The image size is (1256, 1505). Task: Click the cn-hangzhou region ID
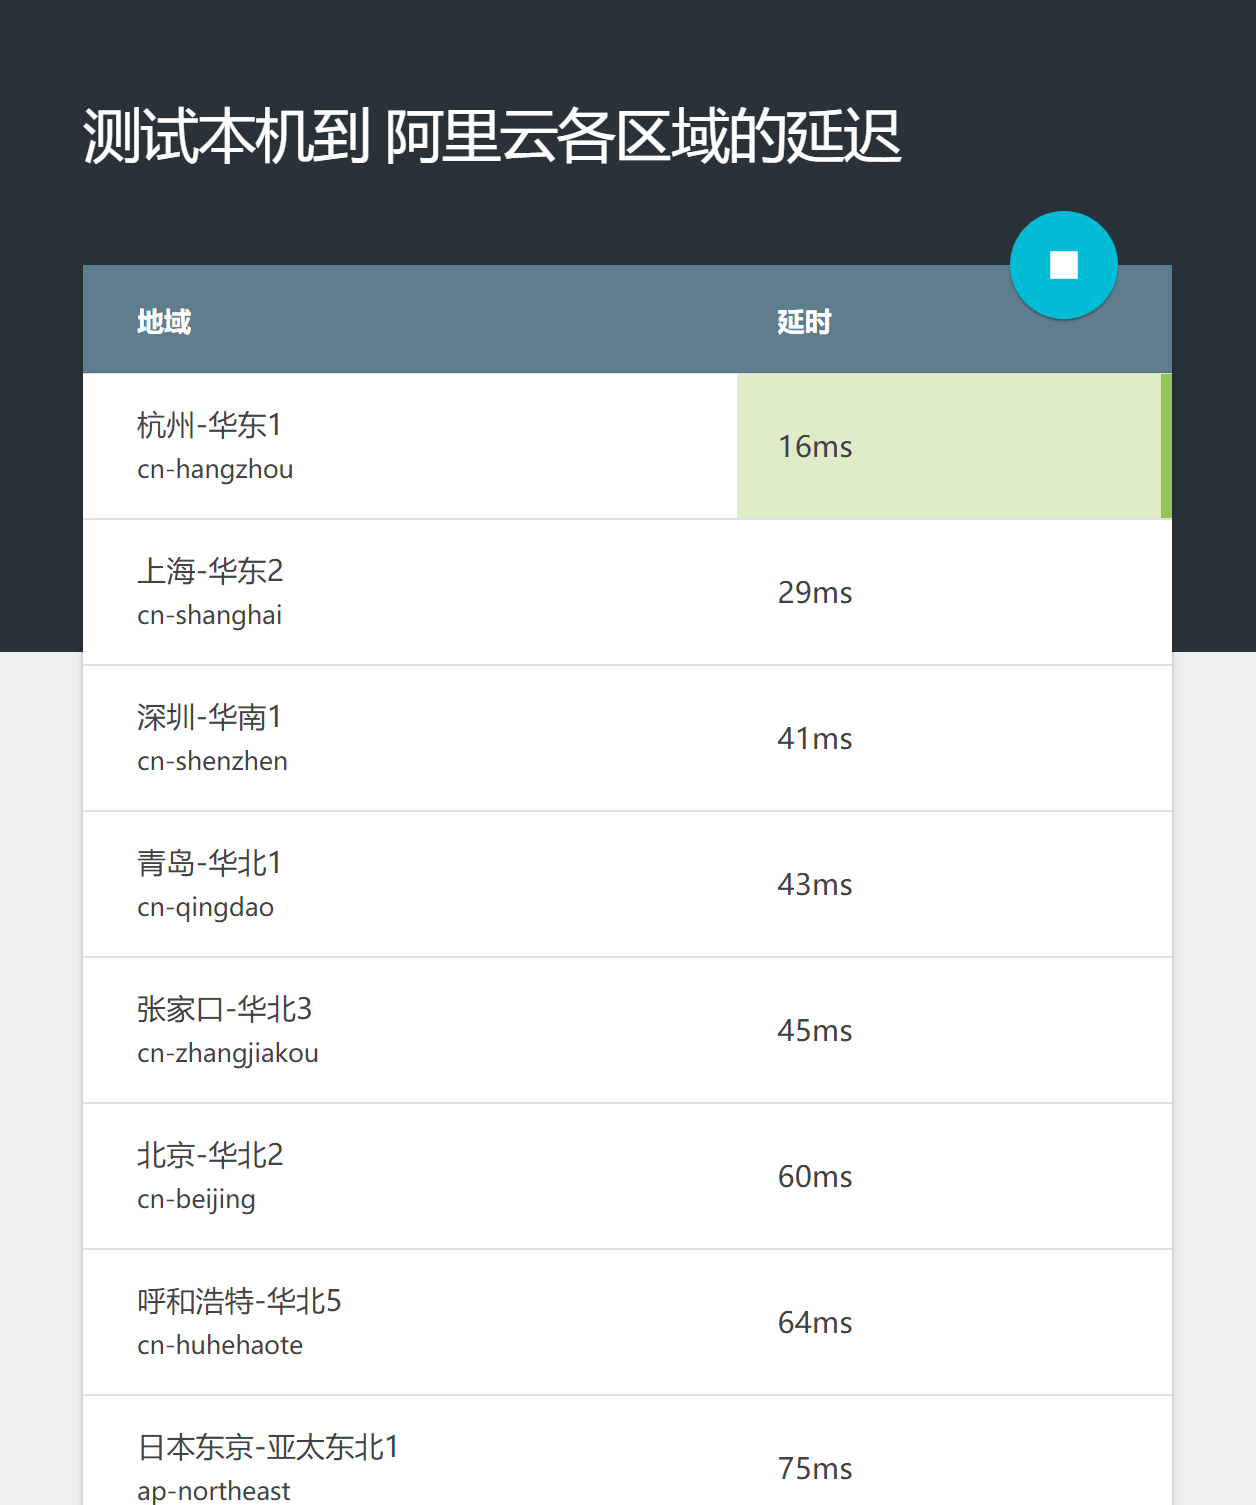click(x=215, y=469)
